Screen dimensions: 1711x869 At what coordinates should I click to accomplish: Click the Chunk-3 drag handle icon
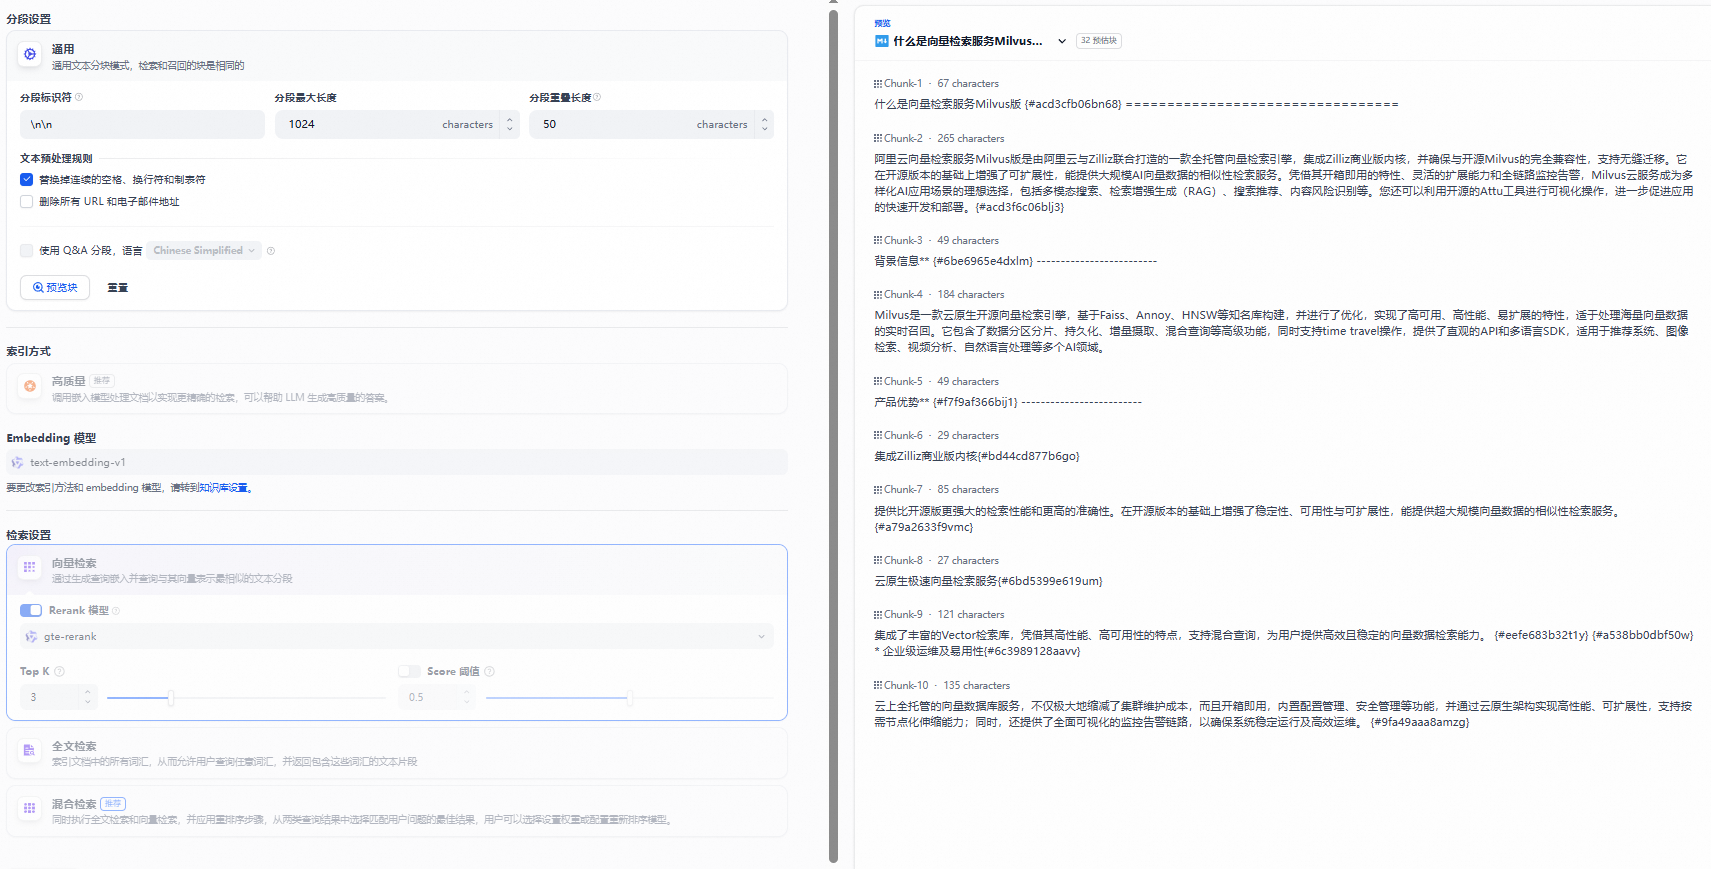coord(878,241)
